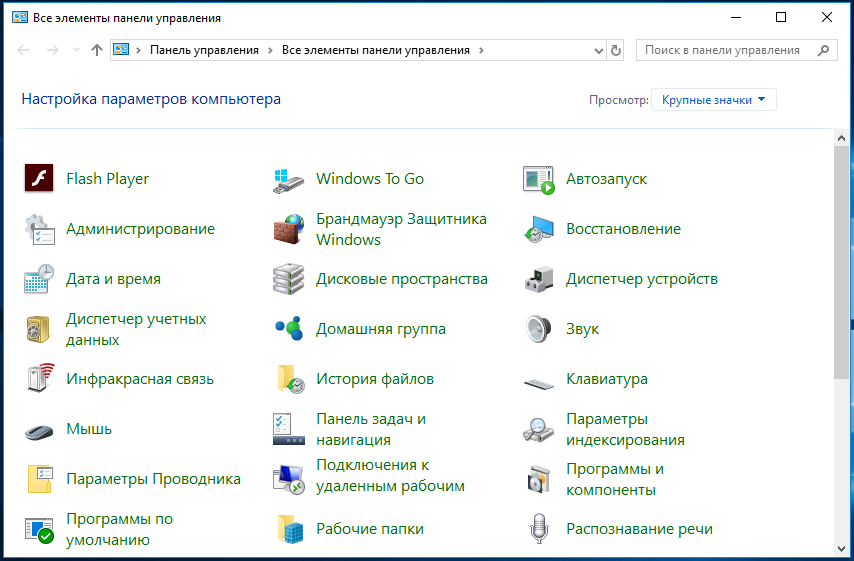Open the Звук link text
The width and height of the screenshot is (854, 561).
pyautogui.click(x=582, y=329)
